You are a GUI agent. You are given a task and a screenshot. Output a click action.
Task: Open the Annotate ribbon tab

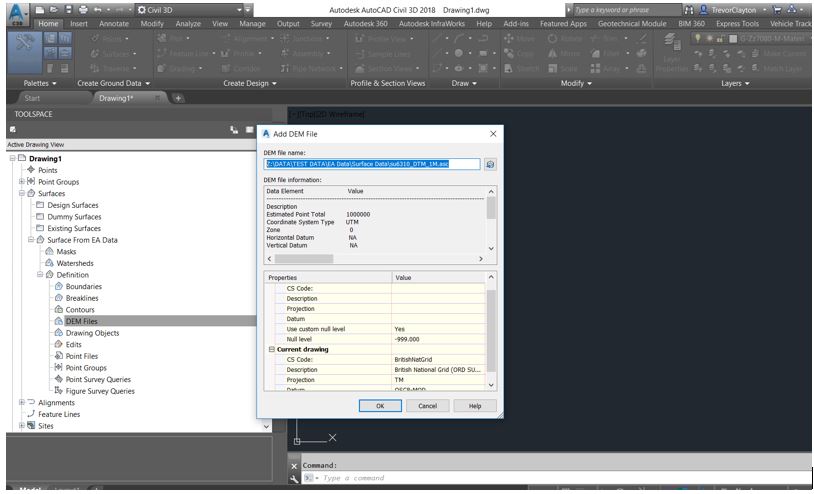(114, 23)
